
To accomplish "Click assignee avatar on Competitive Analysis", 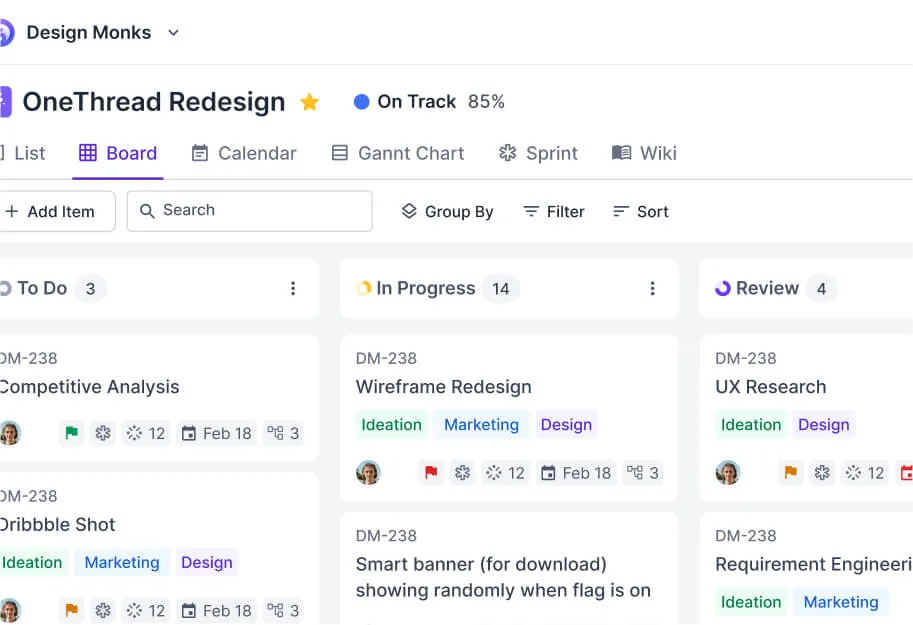I will coord(10,433).
